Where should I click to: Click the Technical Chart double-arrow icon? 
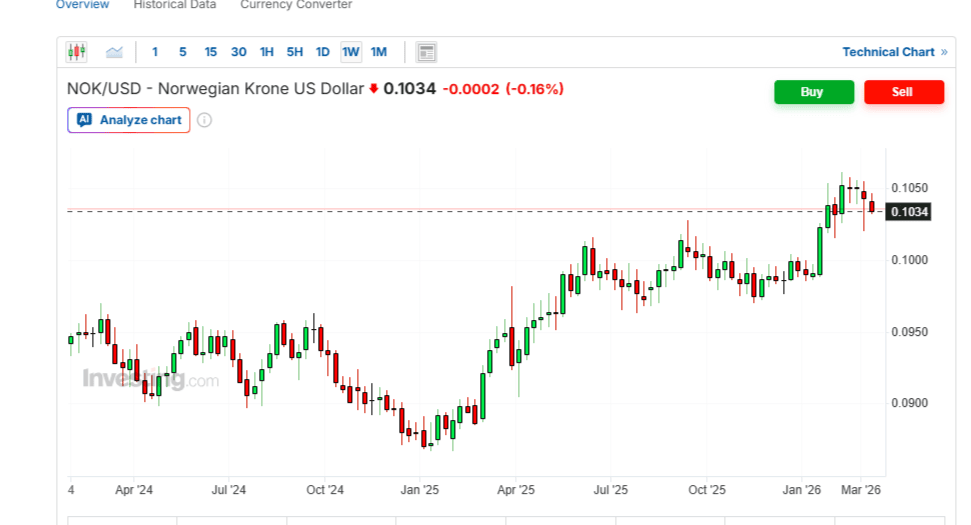[x=944, y=52]
